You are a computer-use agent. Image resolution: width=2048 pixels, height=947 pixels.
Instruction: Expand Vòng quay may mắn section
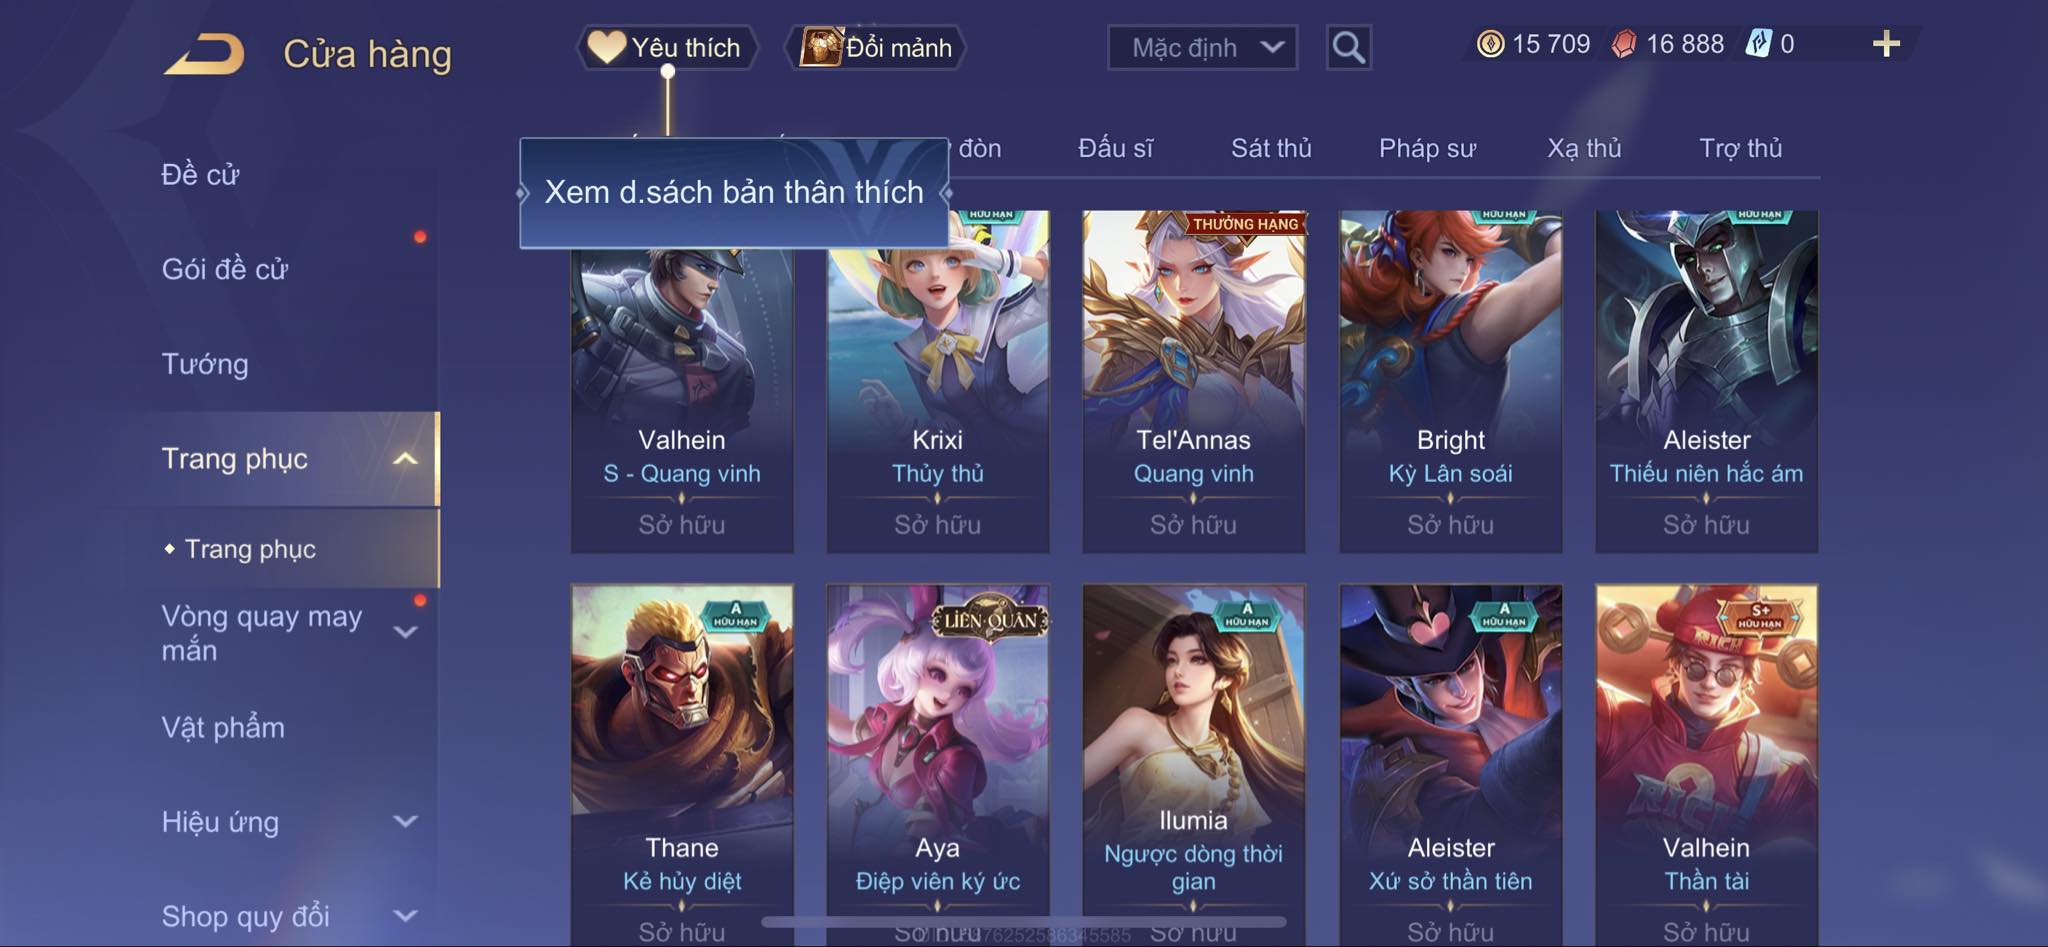tap(405, 632)
